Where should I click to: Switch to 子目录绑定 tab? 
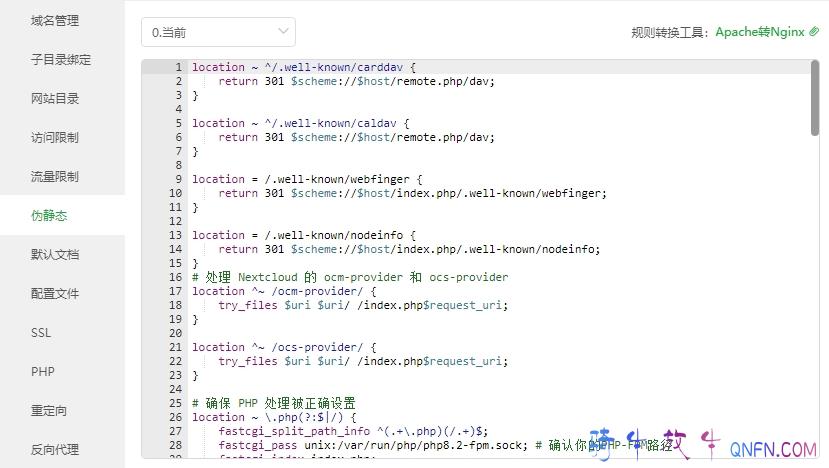[60, 59]
